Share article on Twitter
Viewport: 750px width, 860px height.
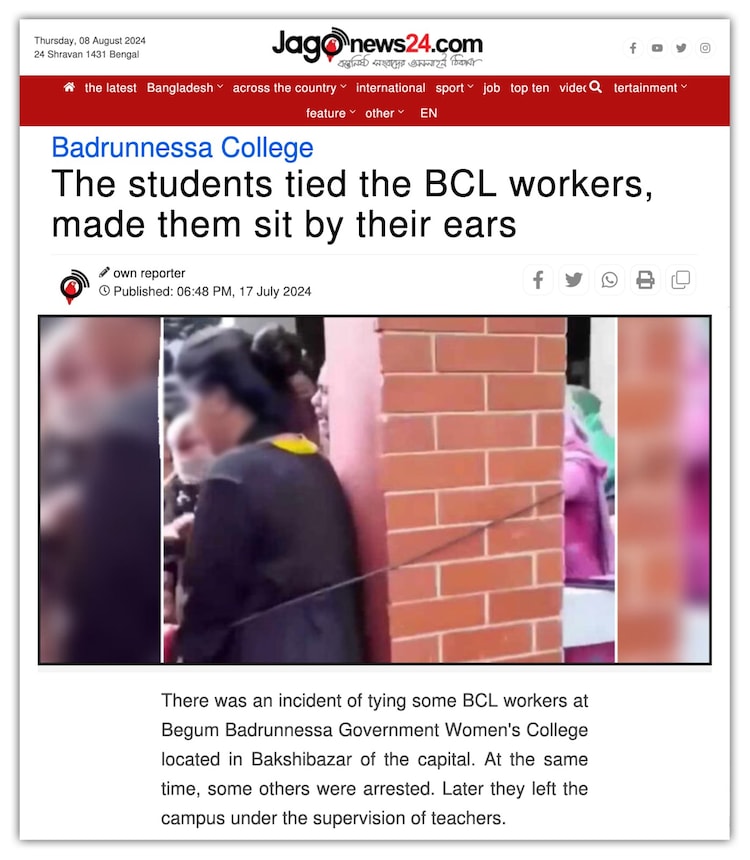(x=574, y=280)
